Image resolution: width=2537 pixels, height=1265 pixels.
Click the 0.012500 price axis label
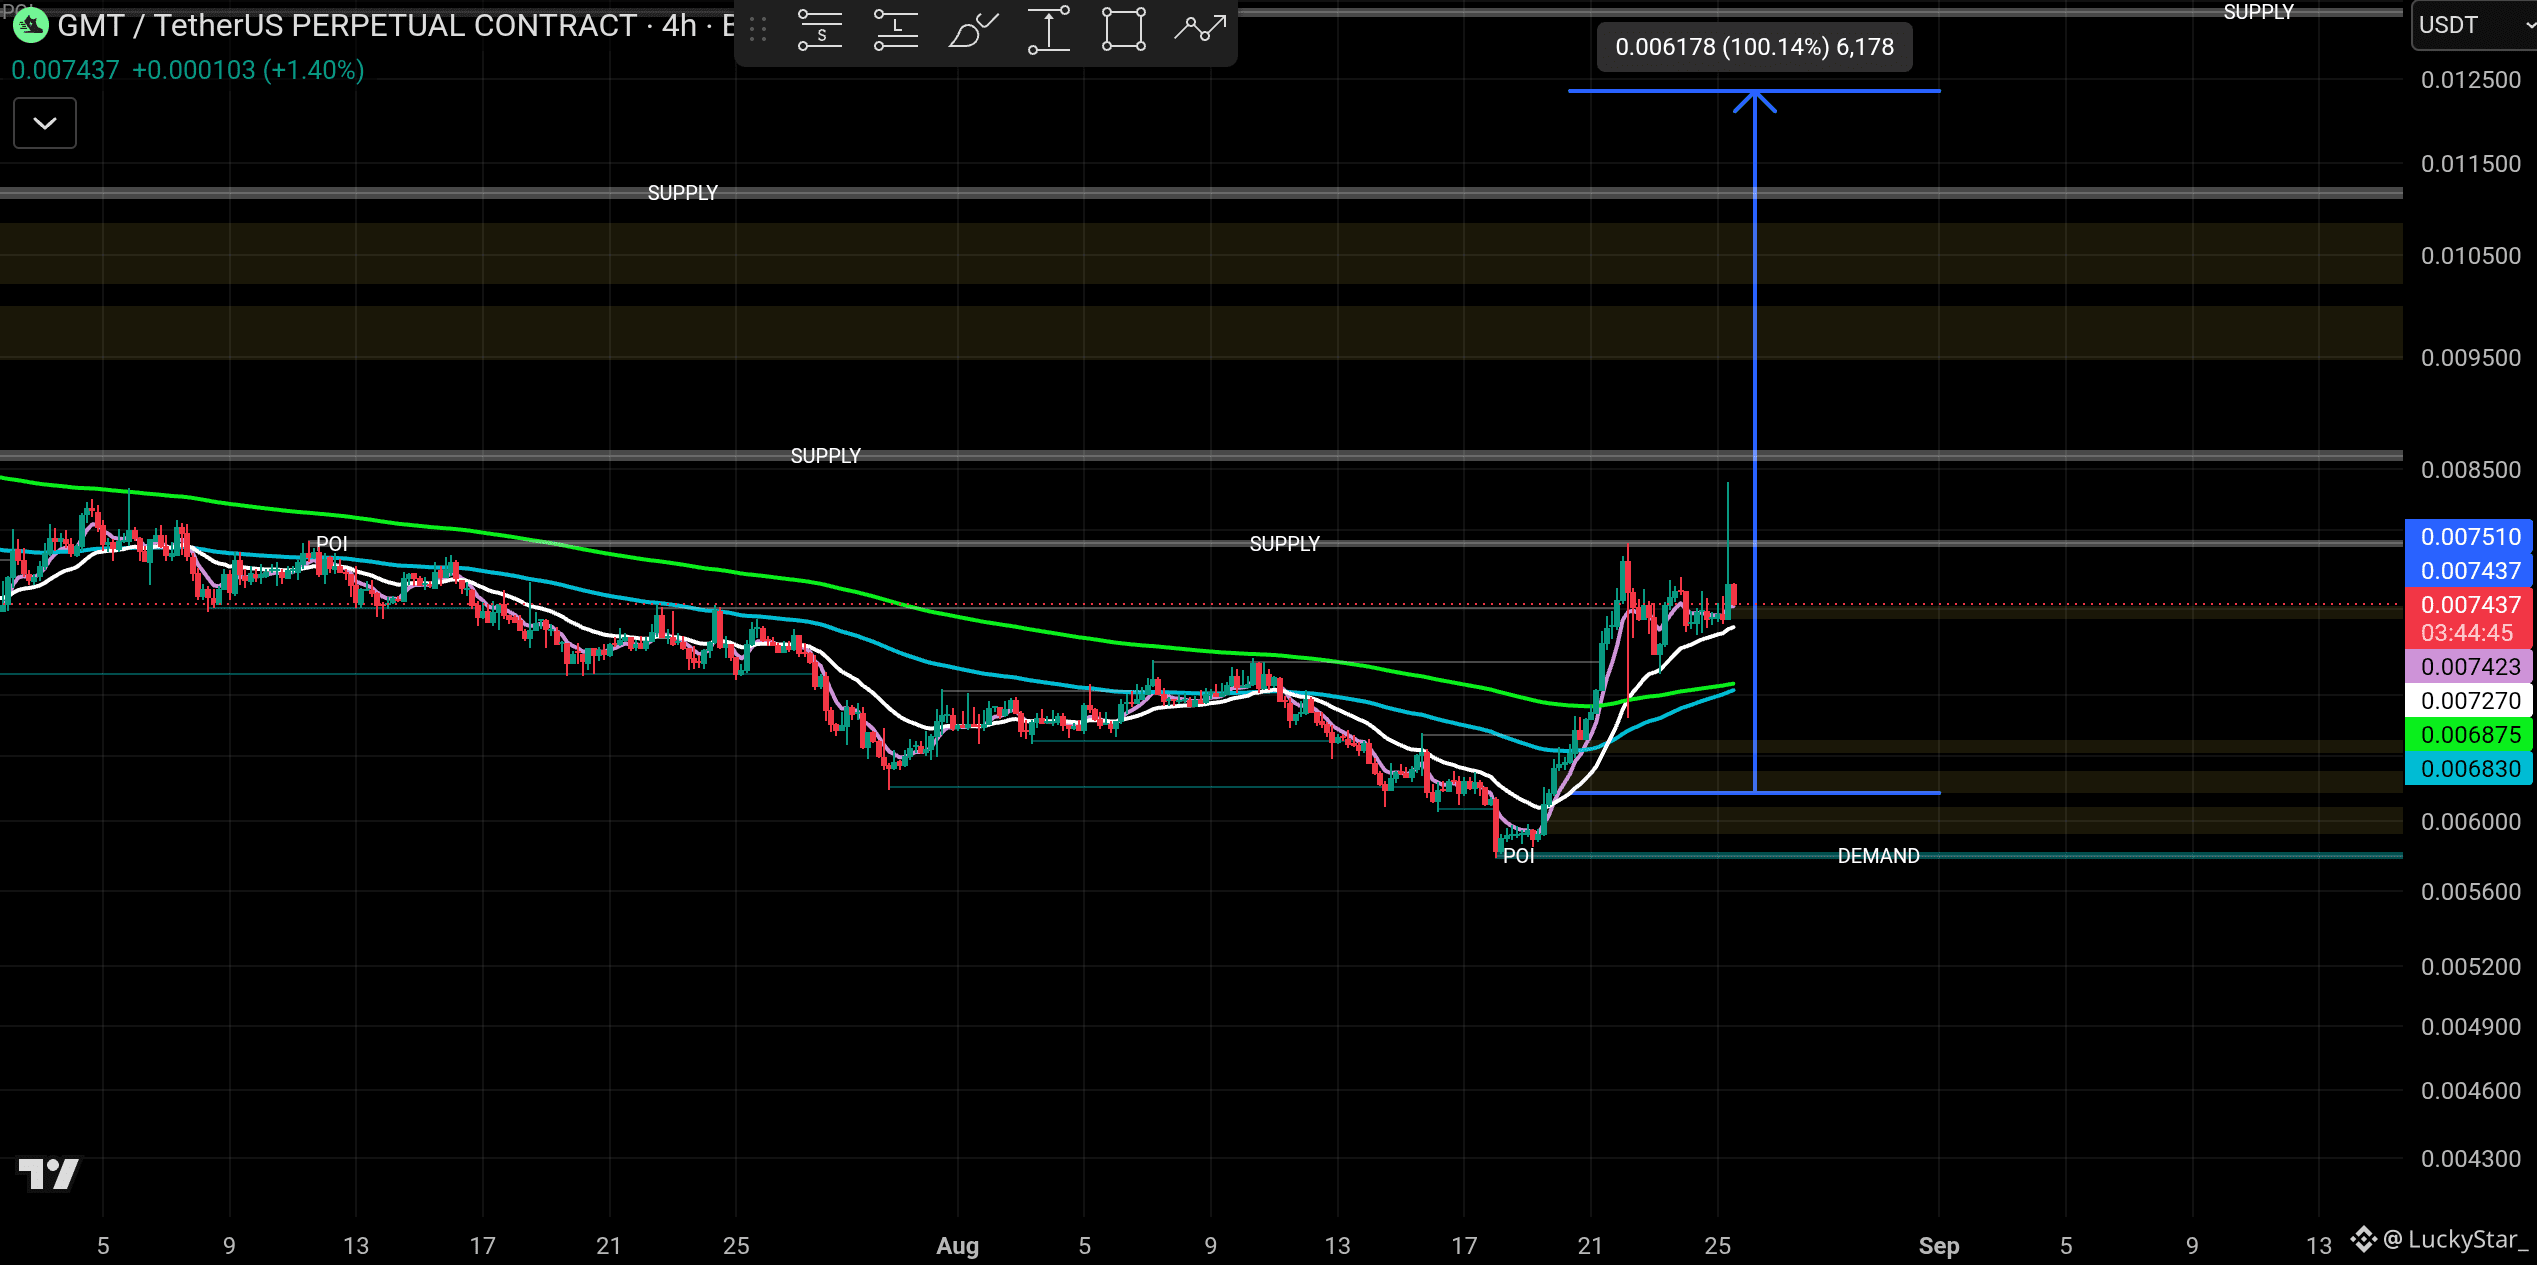[x=2470, y=80]
